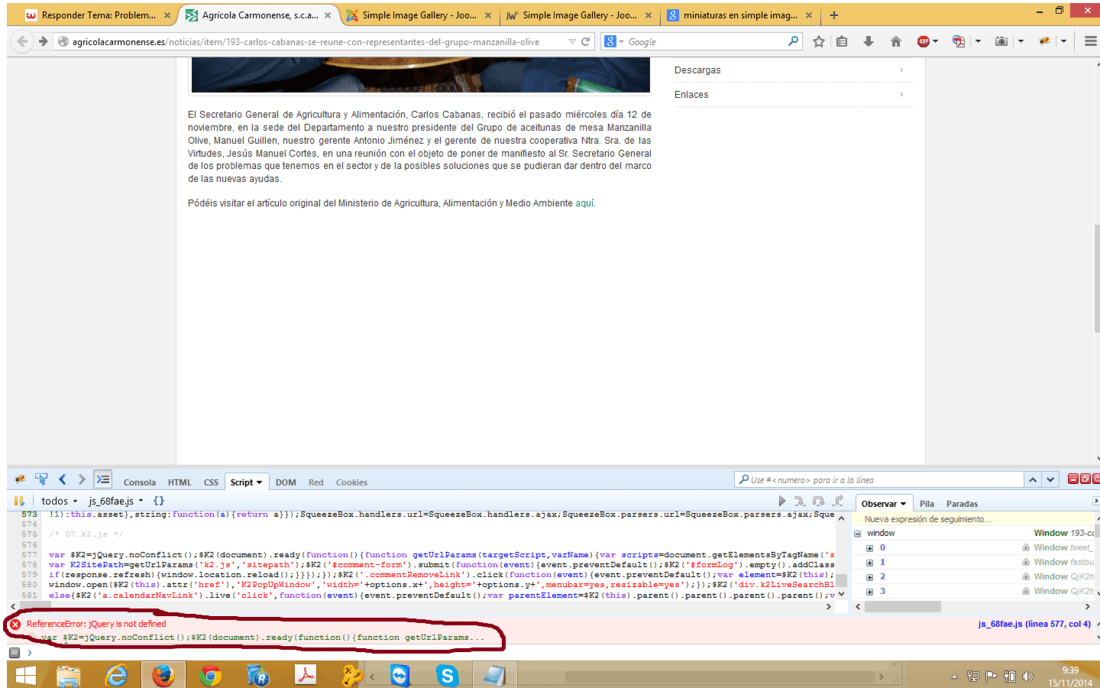Follow the 'aquí' link in the article
This screenshot has height=688, width=1100.
[584, 203]
